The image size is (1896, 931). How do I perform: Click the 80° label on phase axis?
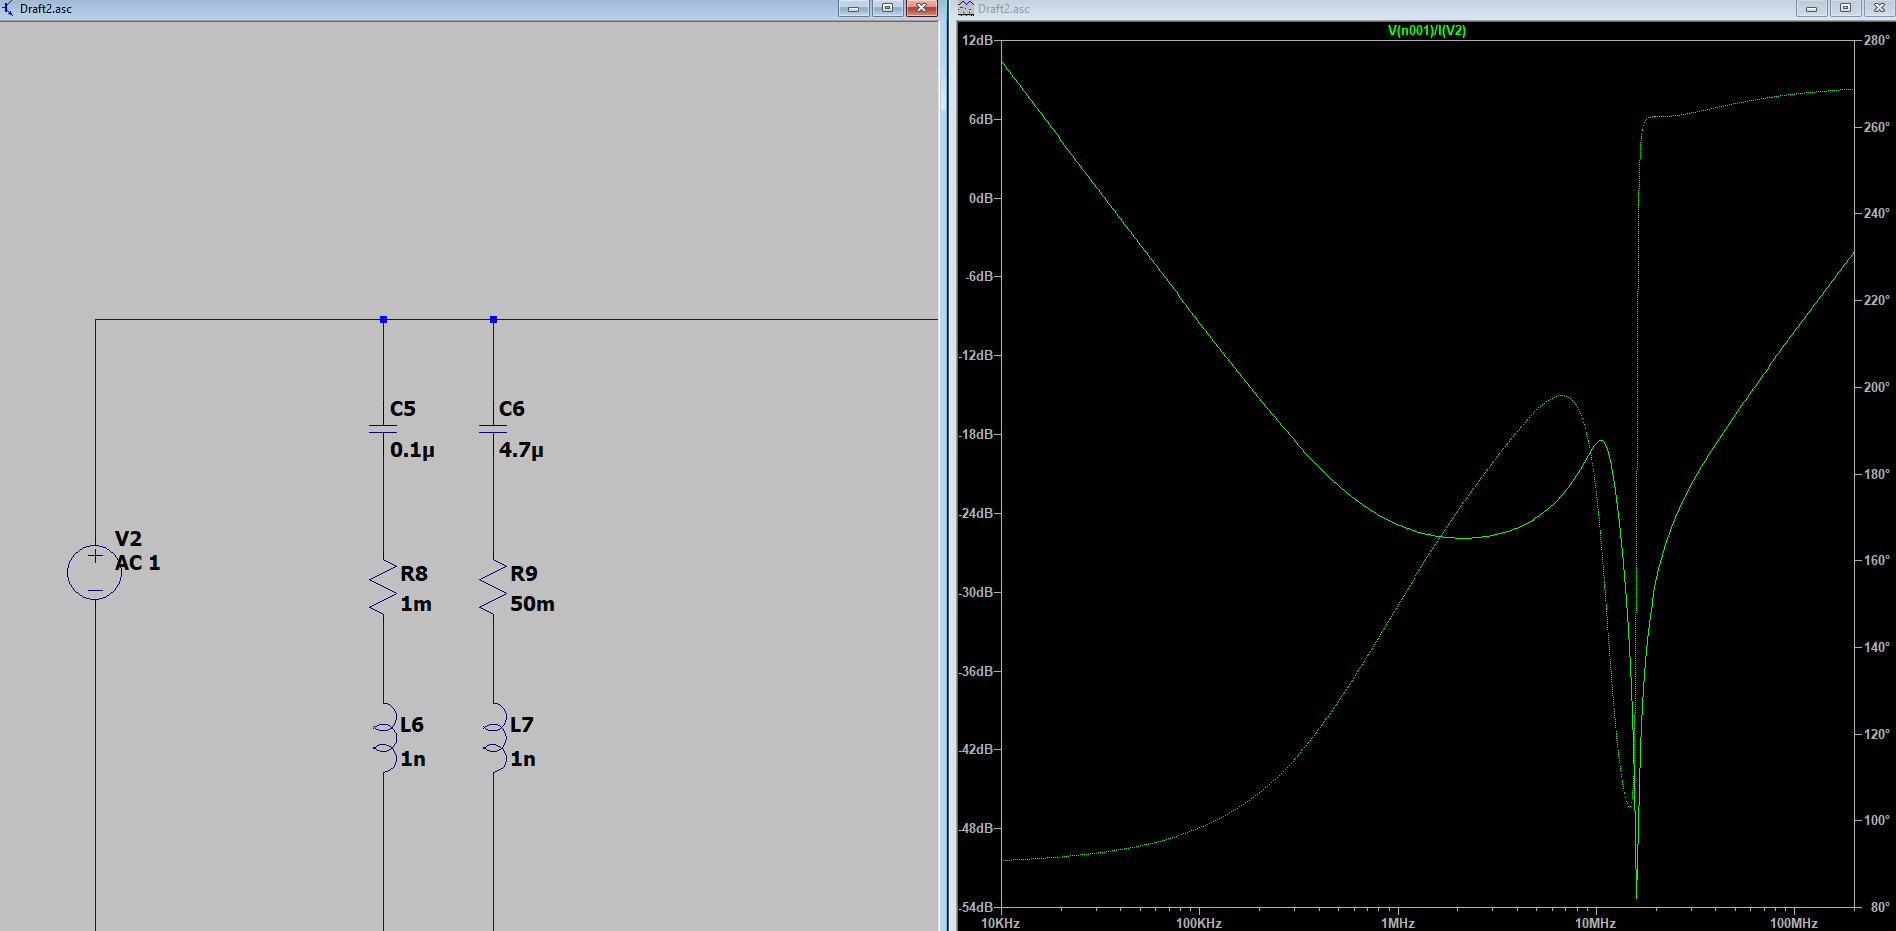(1880, 907)
